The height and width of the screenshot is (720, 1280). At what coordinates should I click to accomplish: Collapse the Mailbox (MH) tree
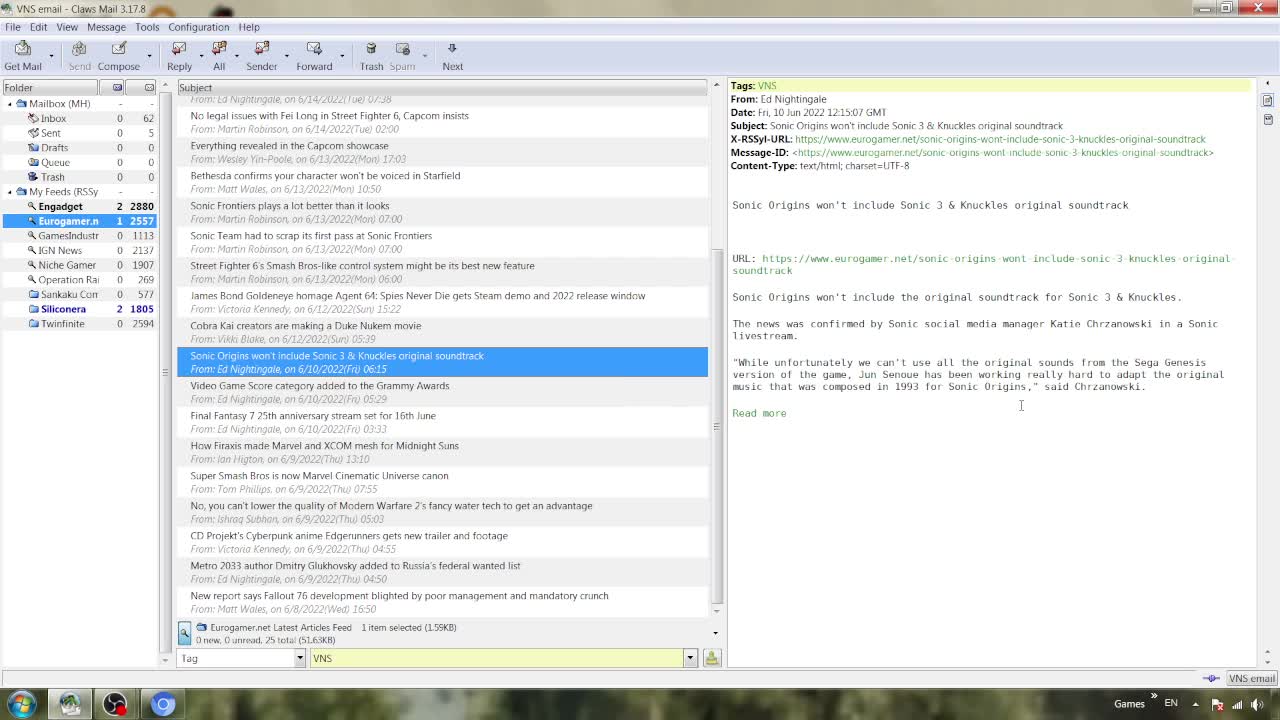10,103
